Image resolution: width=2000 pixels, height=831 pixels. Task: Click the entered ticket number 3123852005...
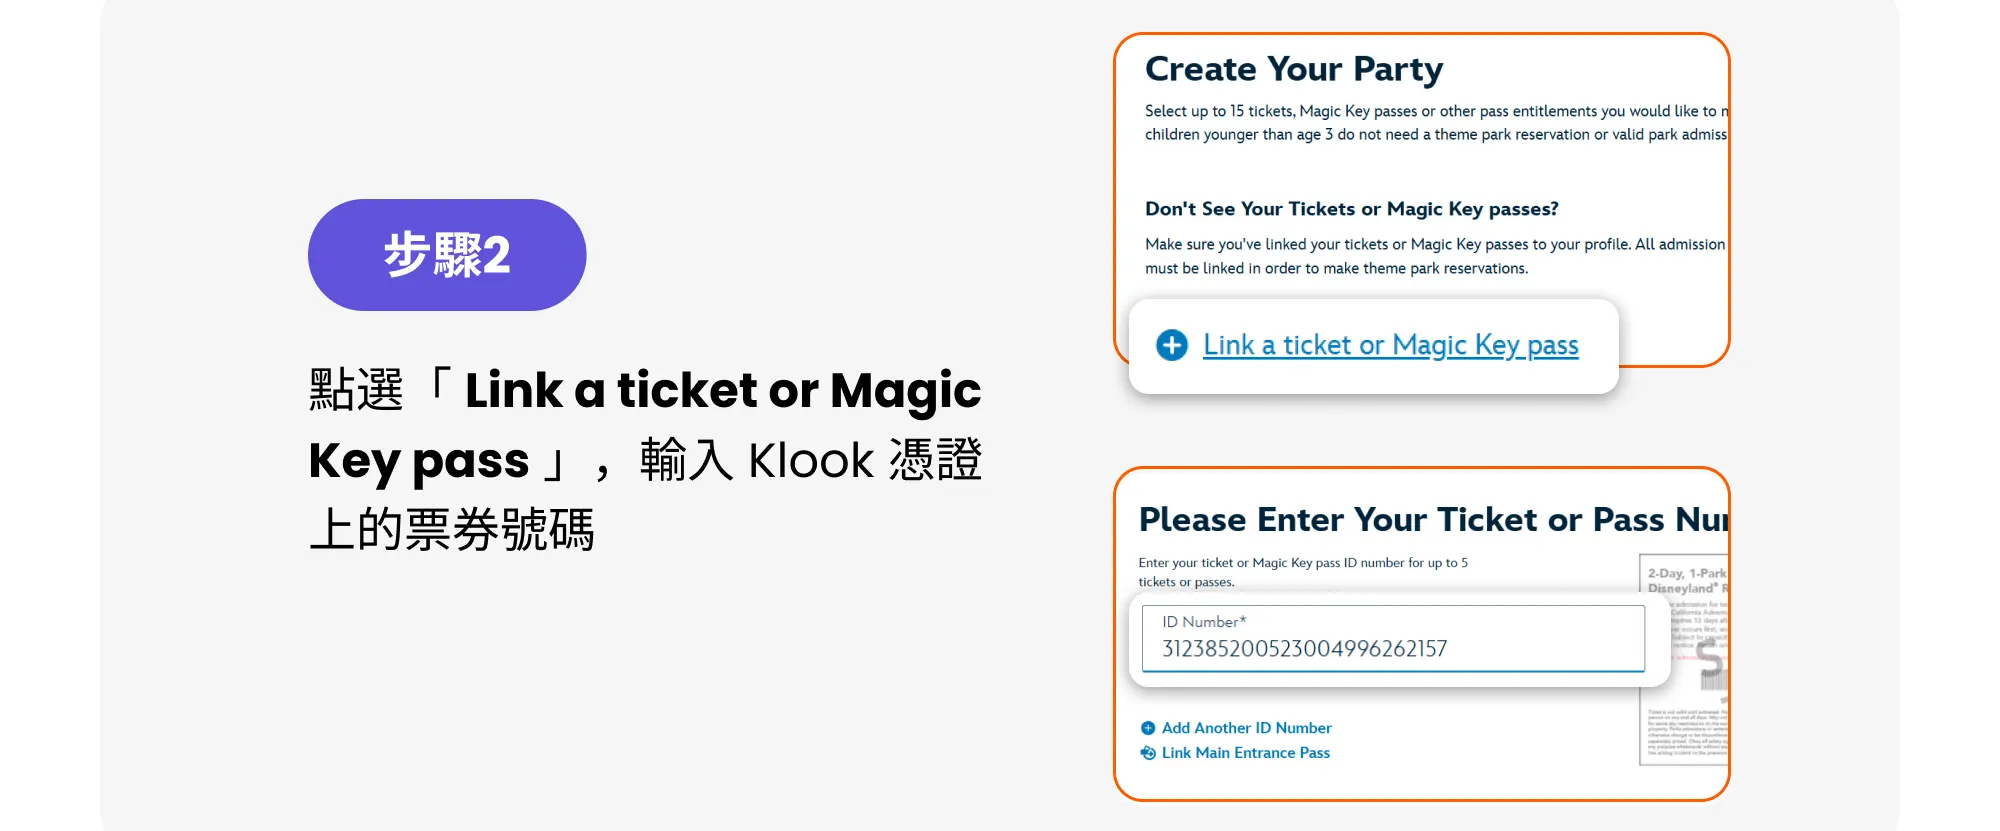tap(1304, 649)
